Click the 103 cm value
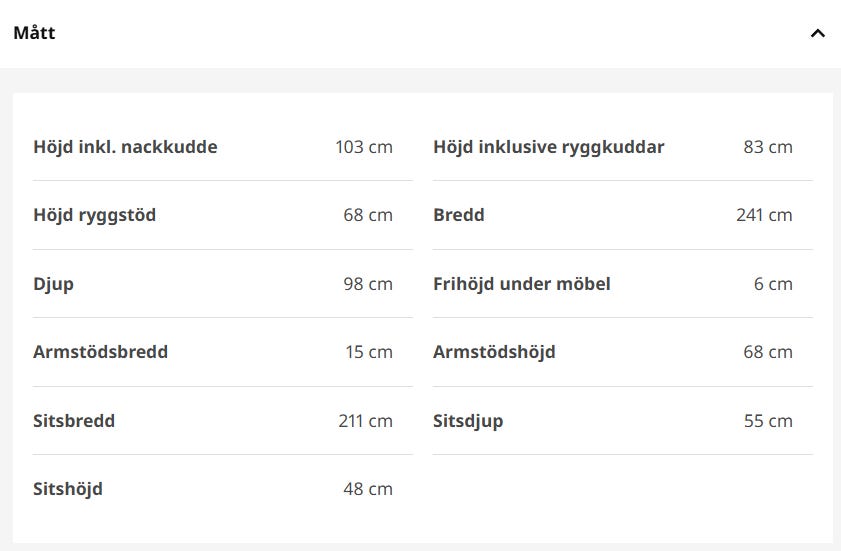 tap(364, 147)
